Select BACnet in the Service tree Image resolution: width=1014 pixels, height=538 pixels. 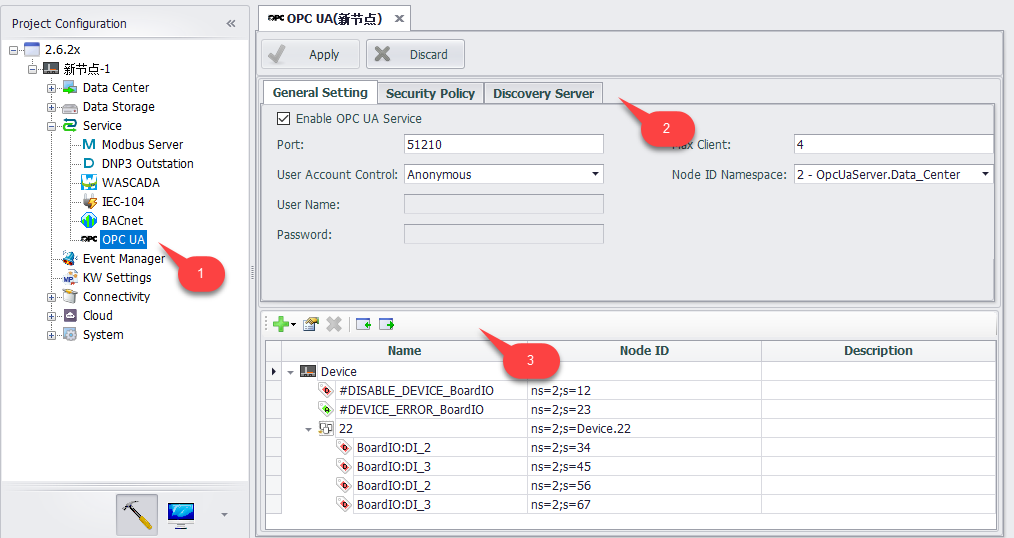pos(122,220)
